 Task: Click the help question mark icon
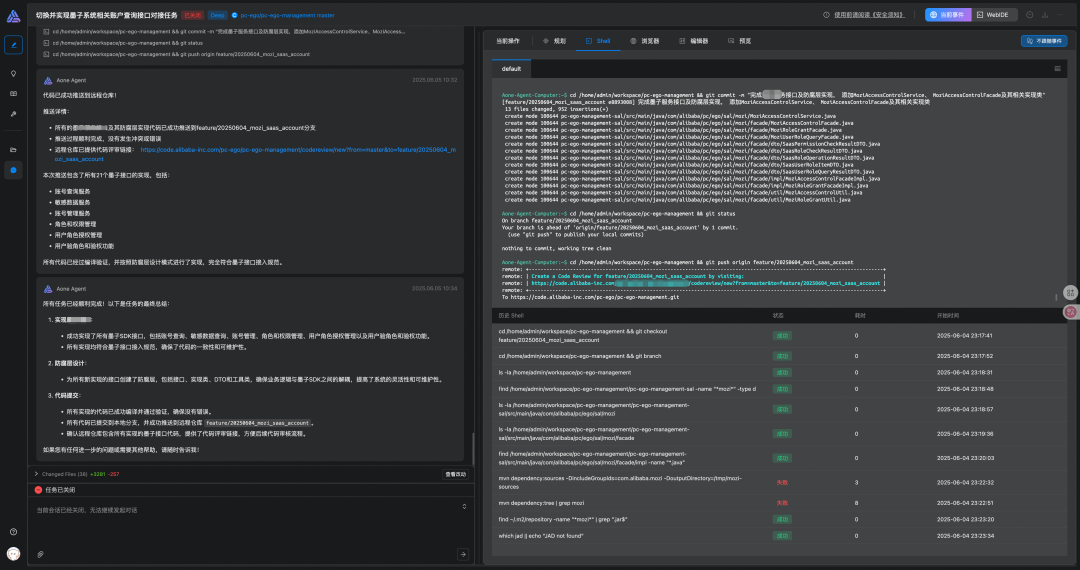tap(13, 531)
